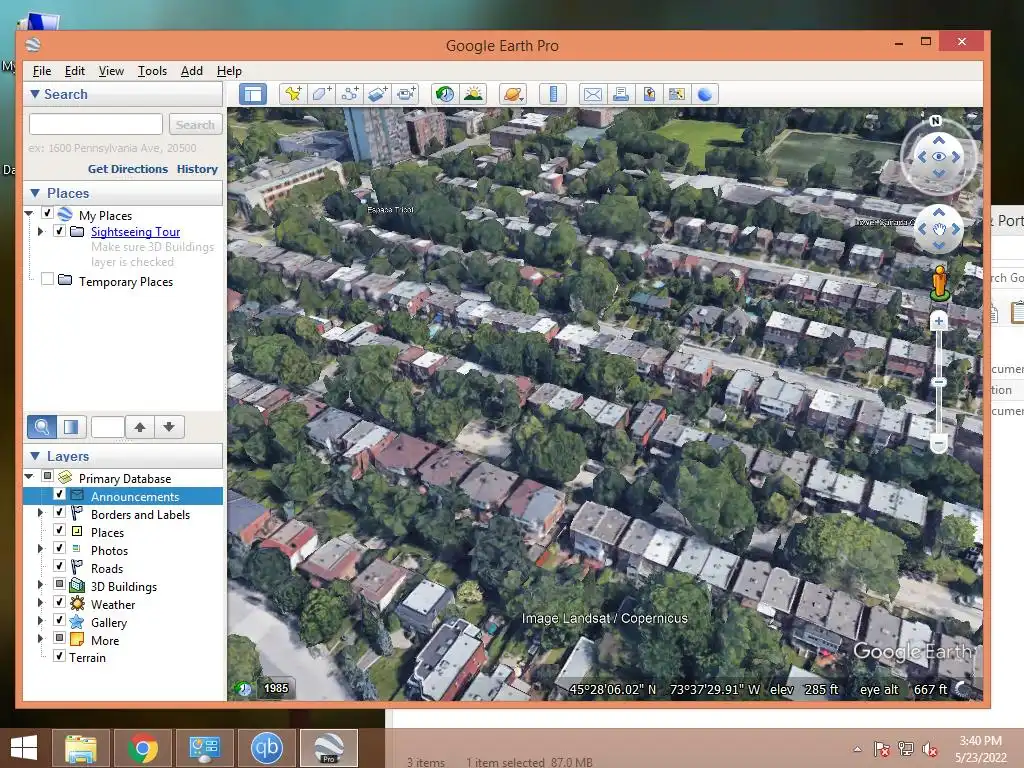This screenshot has width=1024, height=768.
Task: Expand the Sightseeing Tour folder
Action: pos(40,231)
